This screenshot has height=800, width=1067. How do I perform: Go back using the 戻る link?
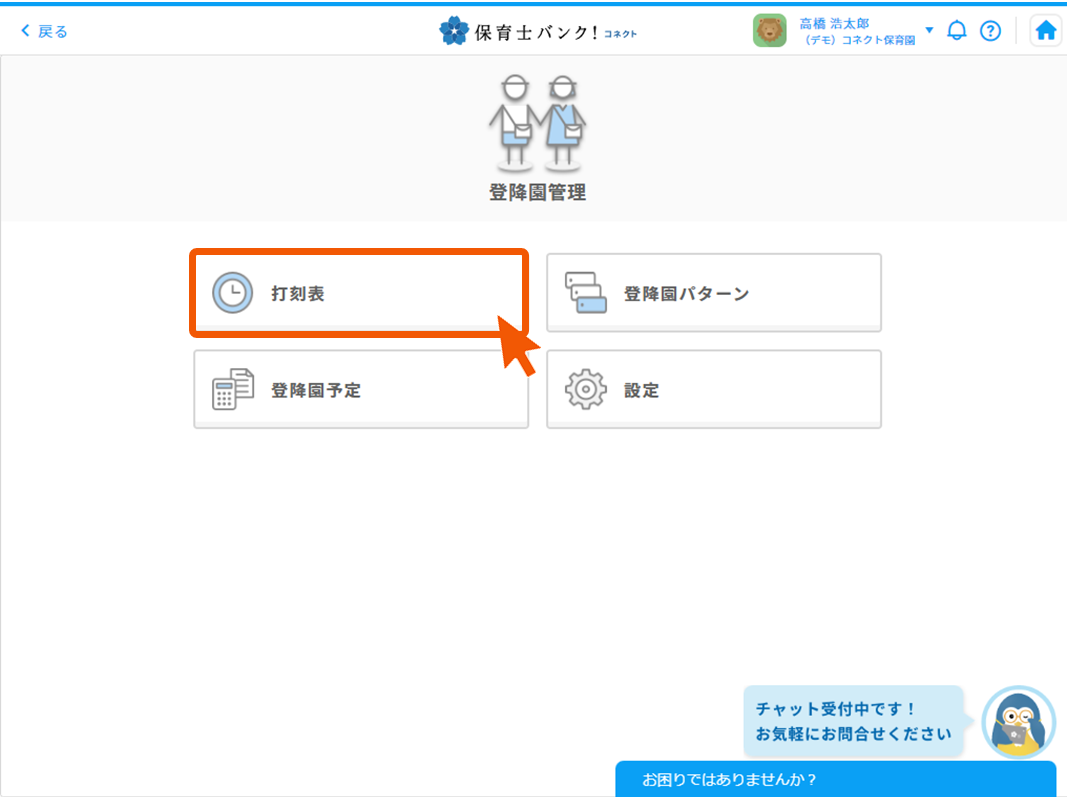point(42,30)
